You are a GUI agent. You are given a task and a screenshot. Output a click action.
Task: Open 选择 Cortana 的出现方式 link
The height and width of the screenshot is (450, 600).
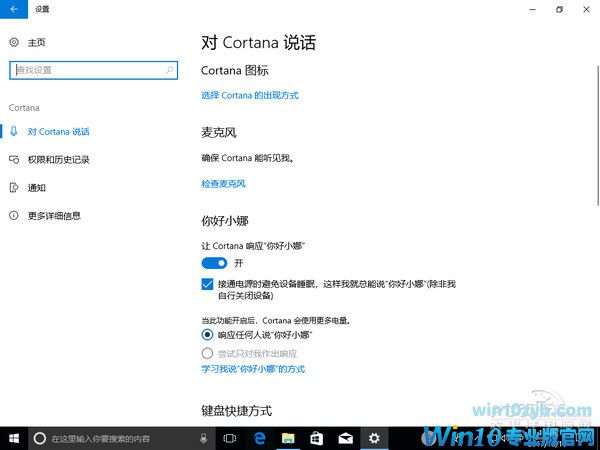[250, 95]
